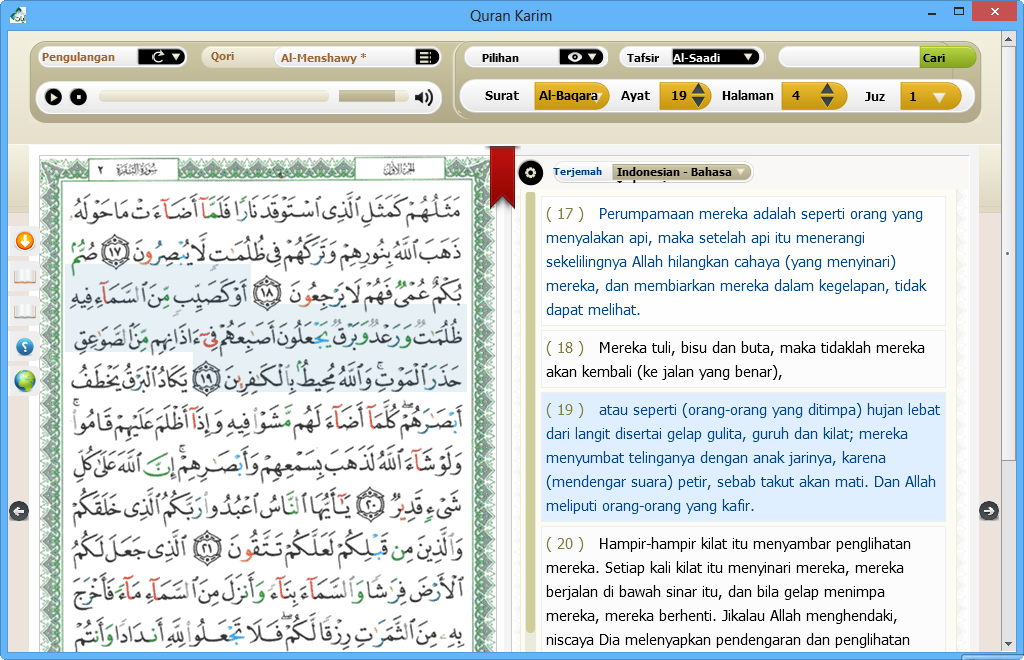
Task: Click the settings gear beside Terjemah panel
Action: [529, 171]
